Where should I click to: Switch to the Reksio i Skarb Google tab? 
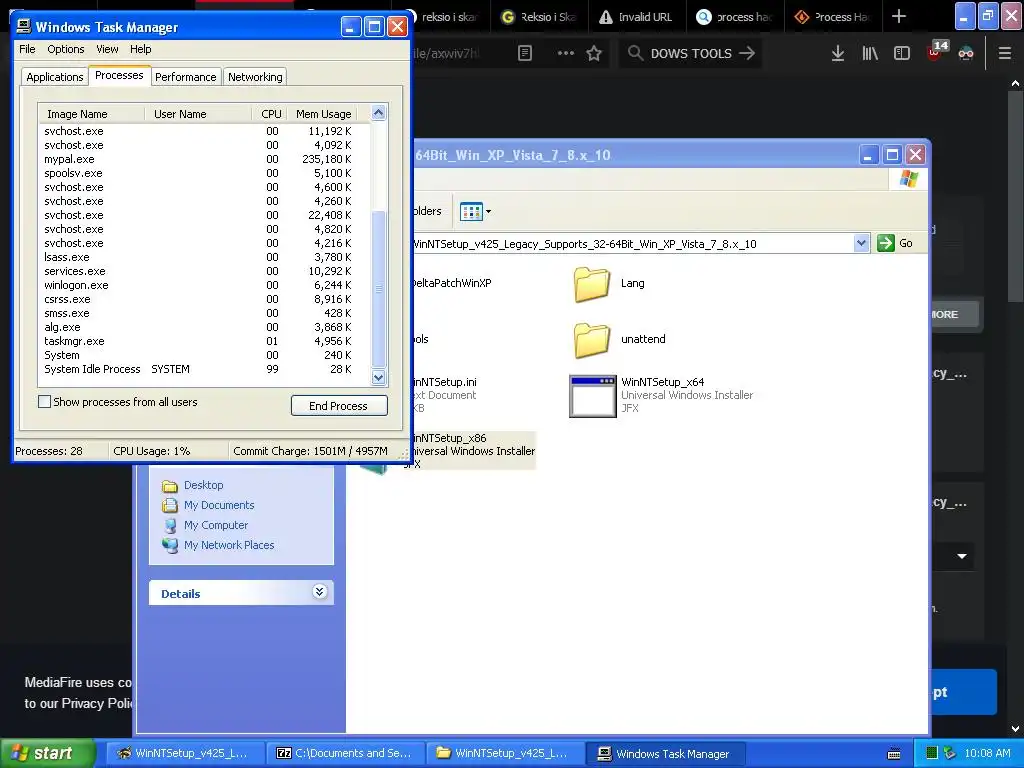tap(539, 17)
